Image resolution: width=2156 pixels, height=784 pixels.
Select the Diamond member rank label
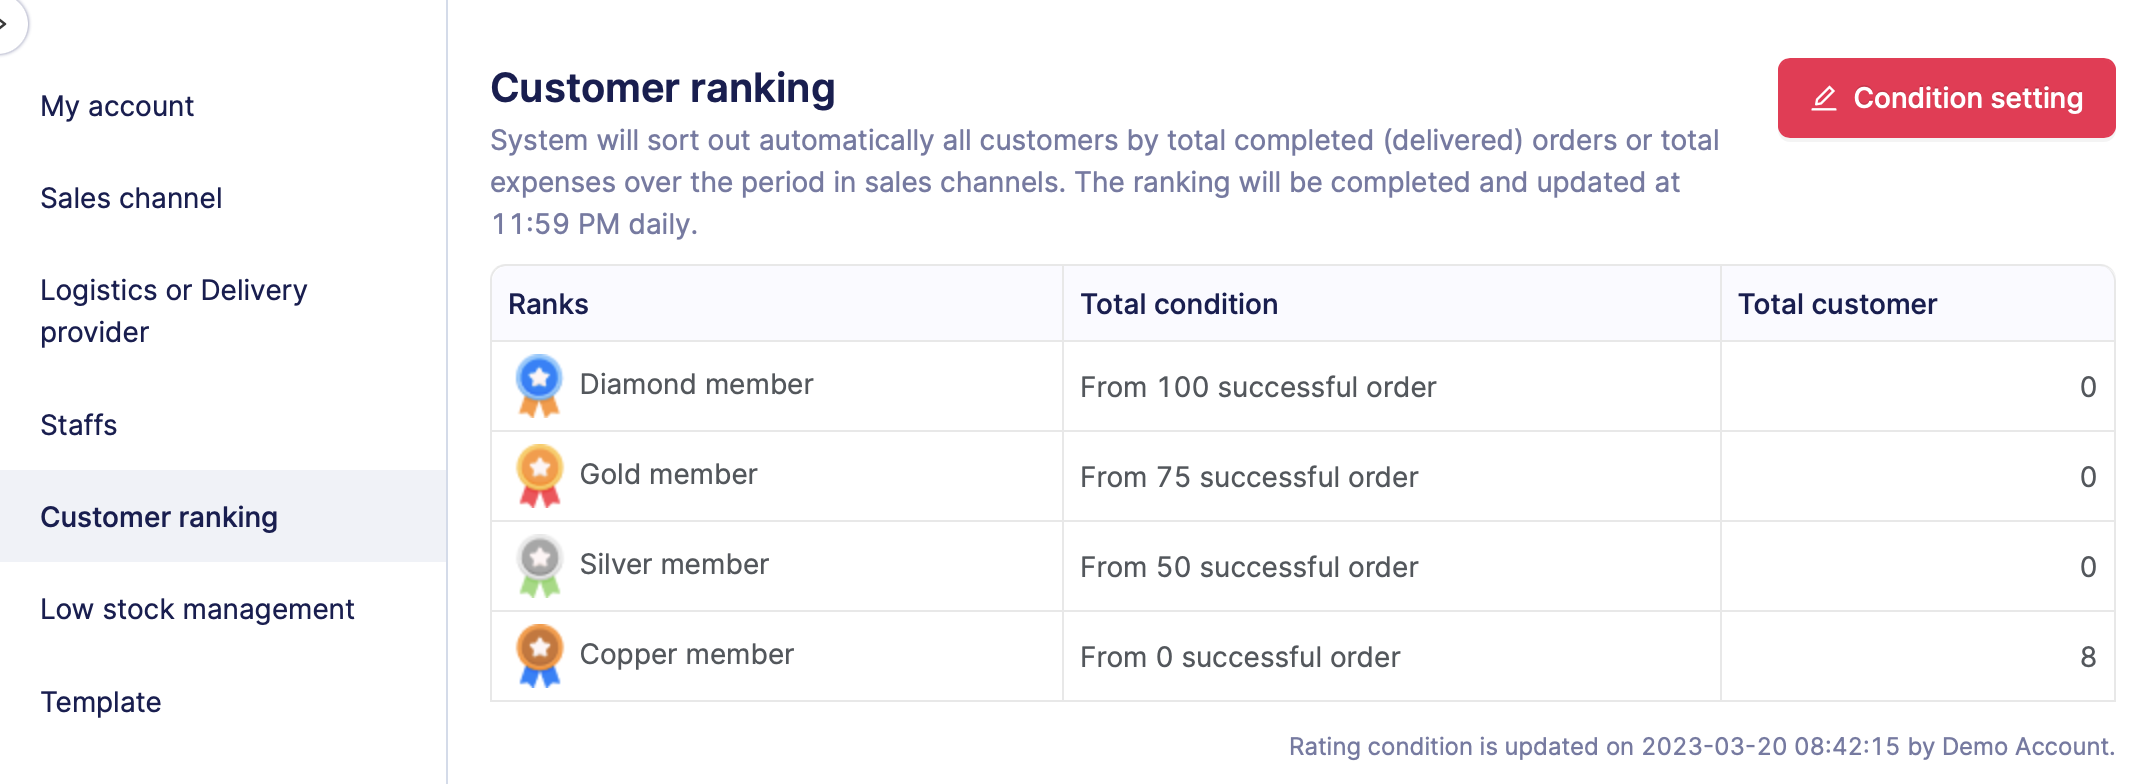(696, 385)
